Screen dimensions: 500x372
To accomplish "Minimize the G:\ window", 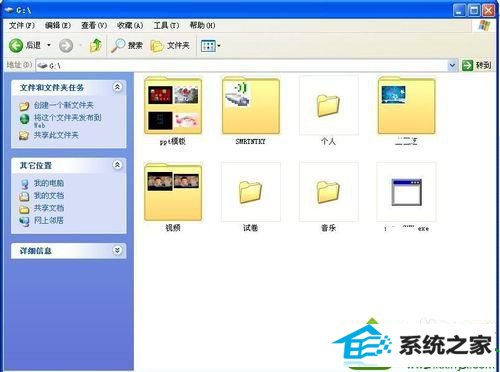I will (x=459, y=10).
